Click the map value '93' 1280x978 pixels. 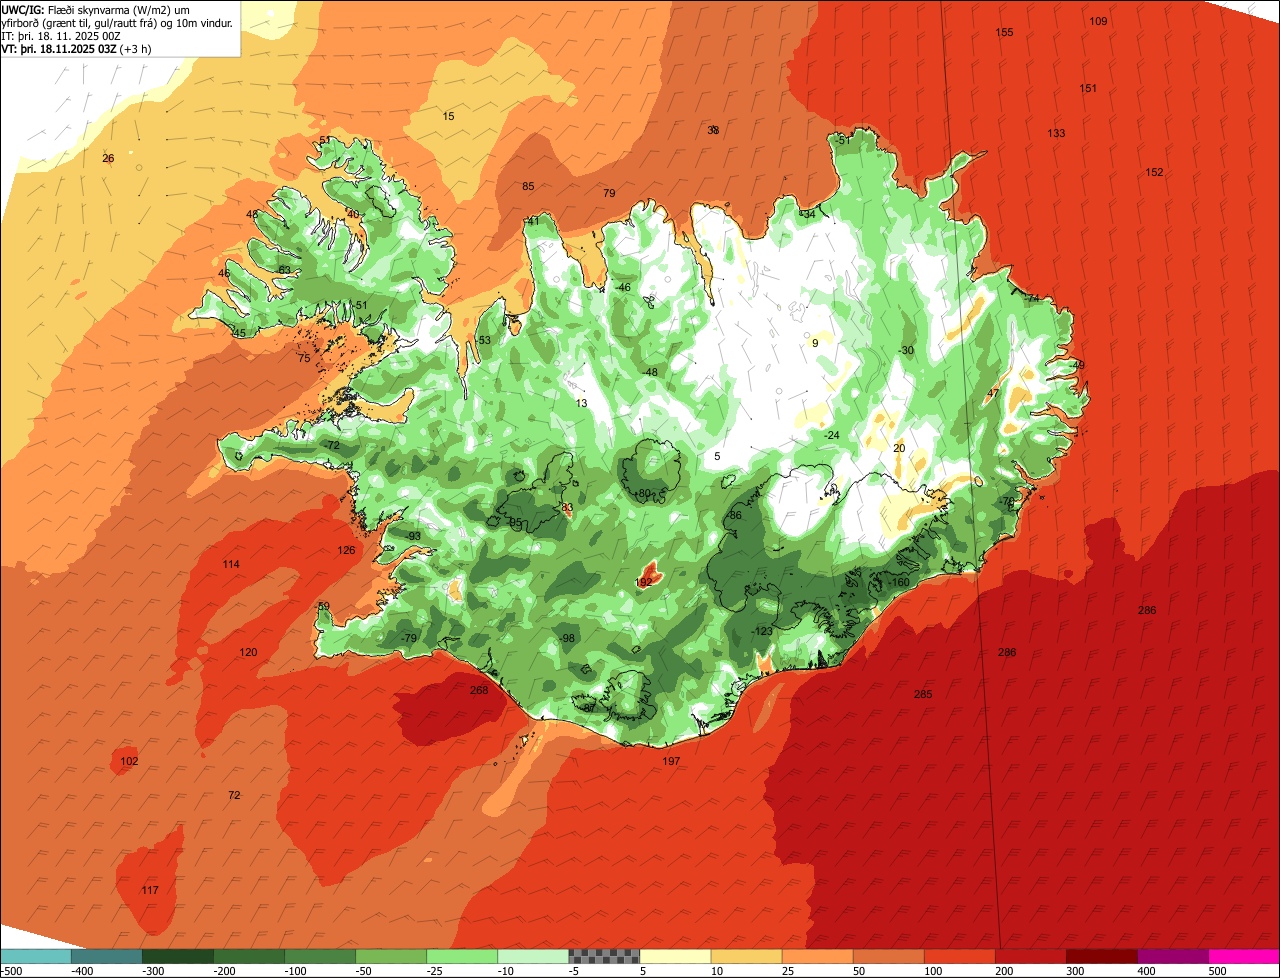414,537
